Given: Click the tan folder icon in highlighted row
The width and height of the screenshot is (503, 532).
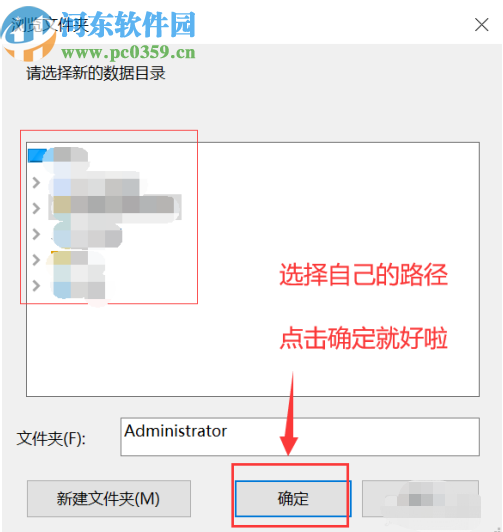Looking at the screenshot, I should (x=62, y=205).
